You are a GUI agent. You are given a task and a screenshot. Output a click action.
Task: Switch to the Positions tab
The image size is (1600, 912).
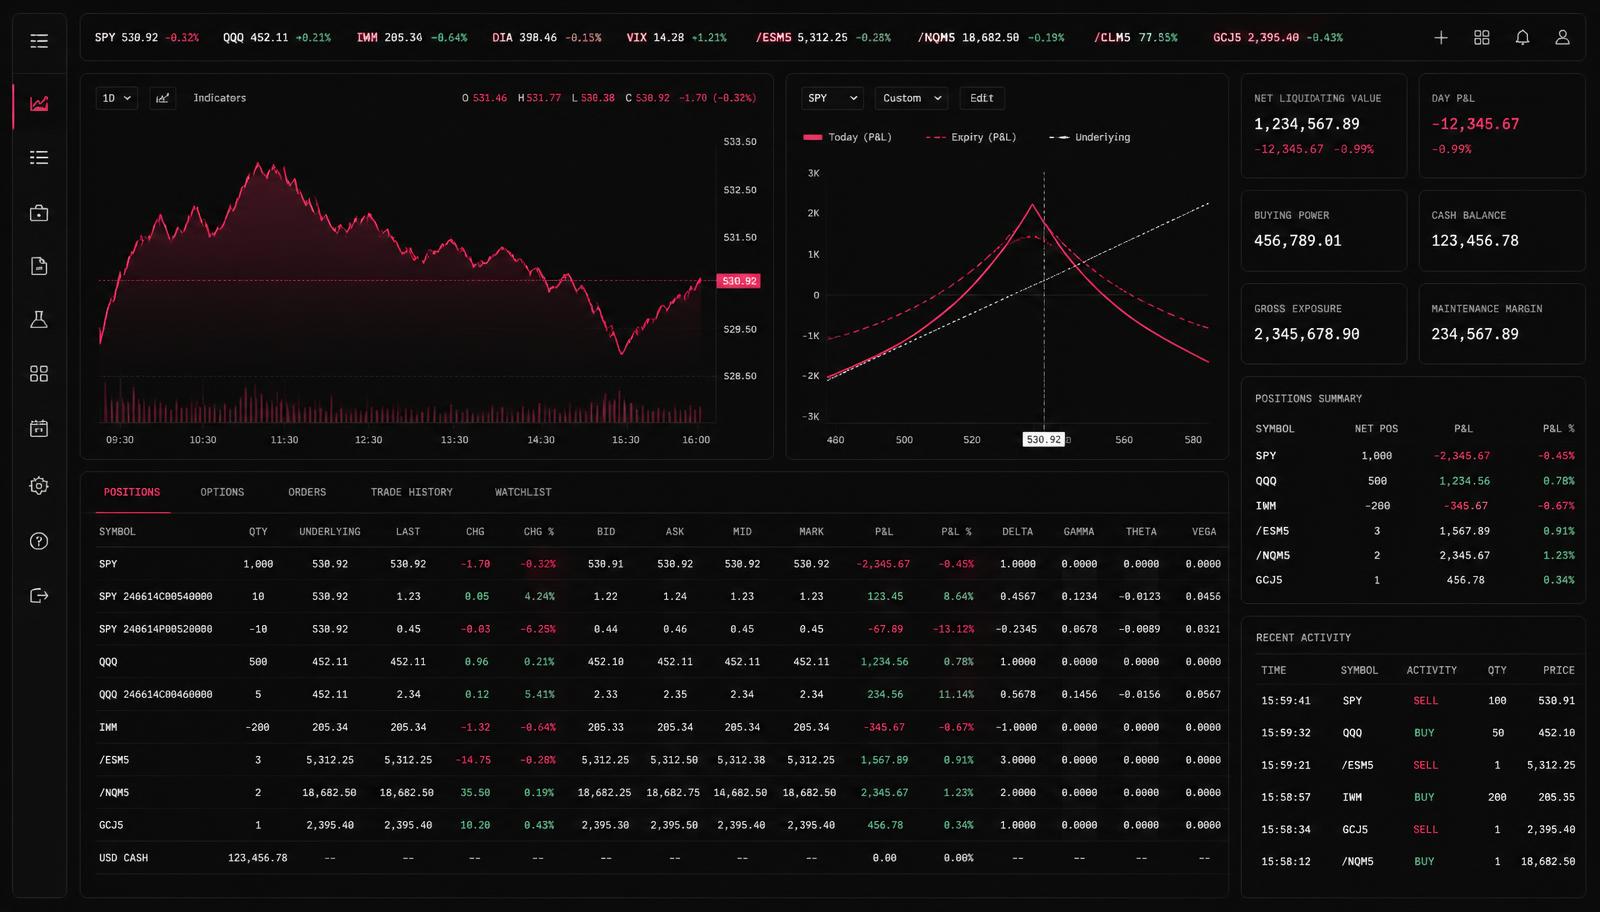click(132, 492)
